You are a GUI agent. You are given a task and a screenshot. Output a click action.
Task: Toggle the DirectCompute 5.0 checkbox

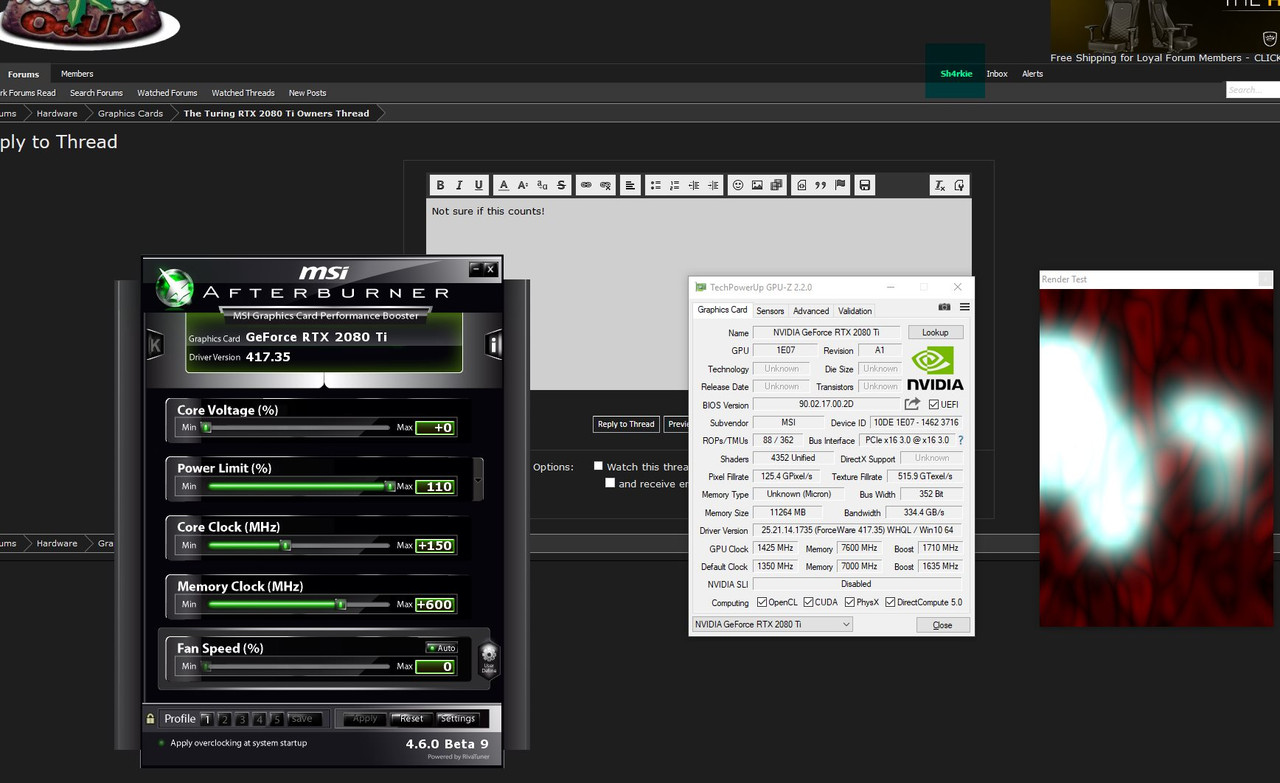tap(890, 602)
